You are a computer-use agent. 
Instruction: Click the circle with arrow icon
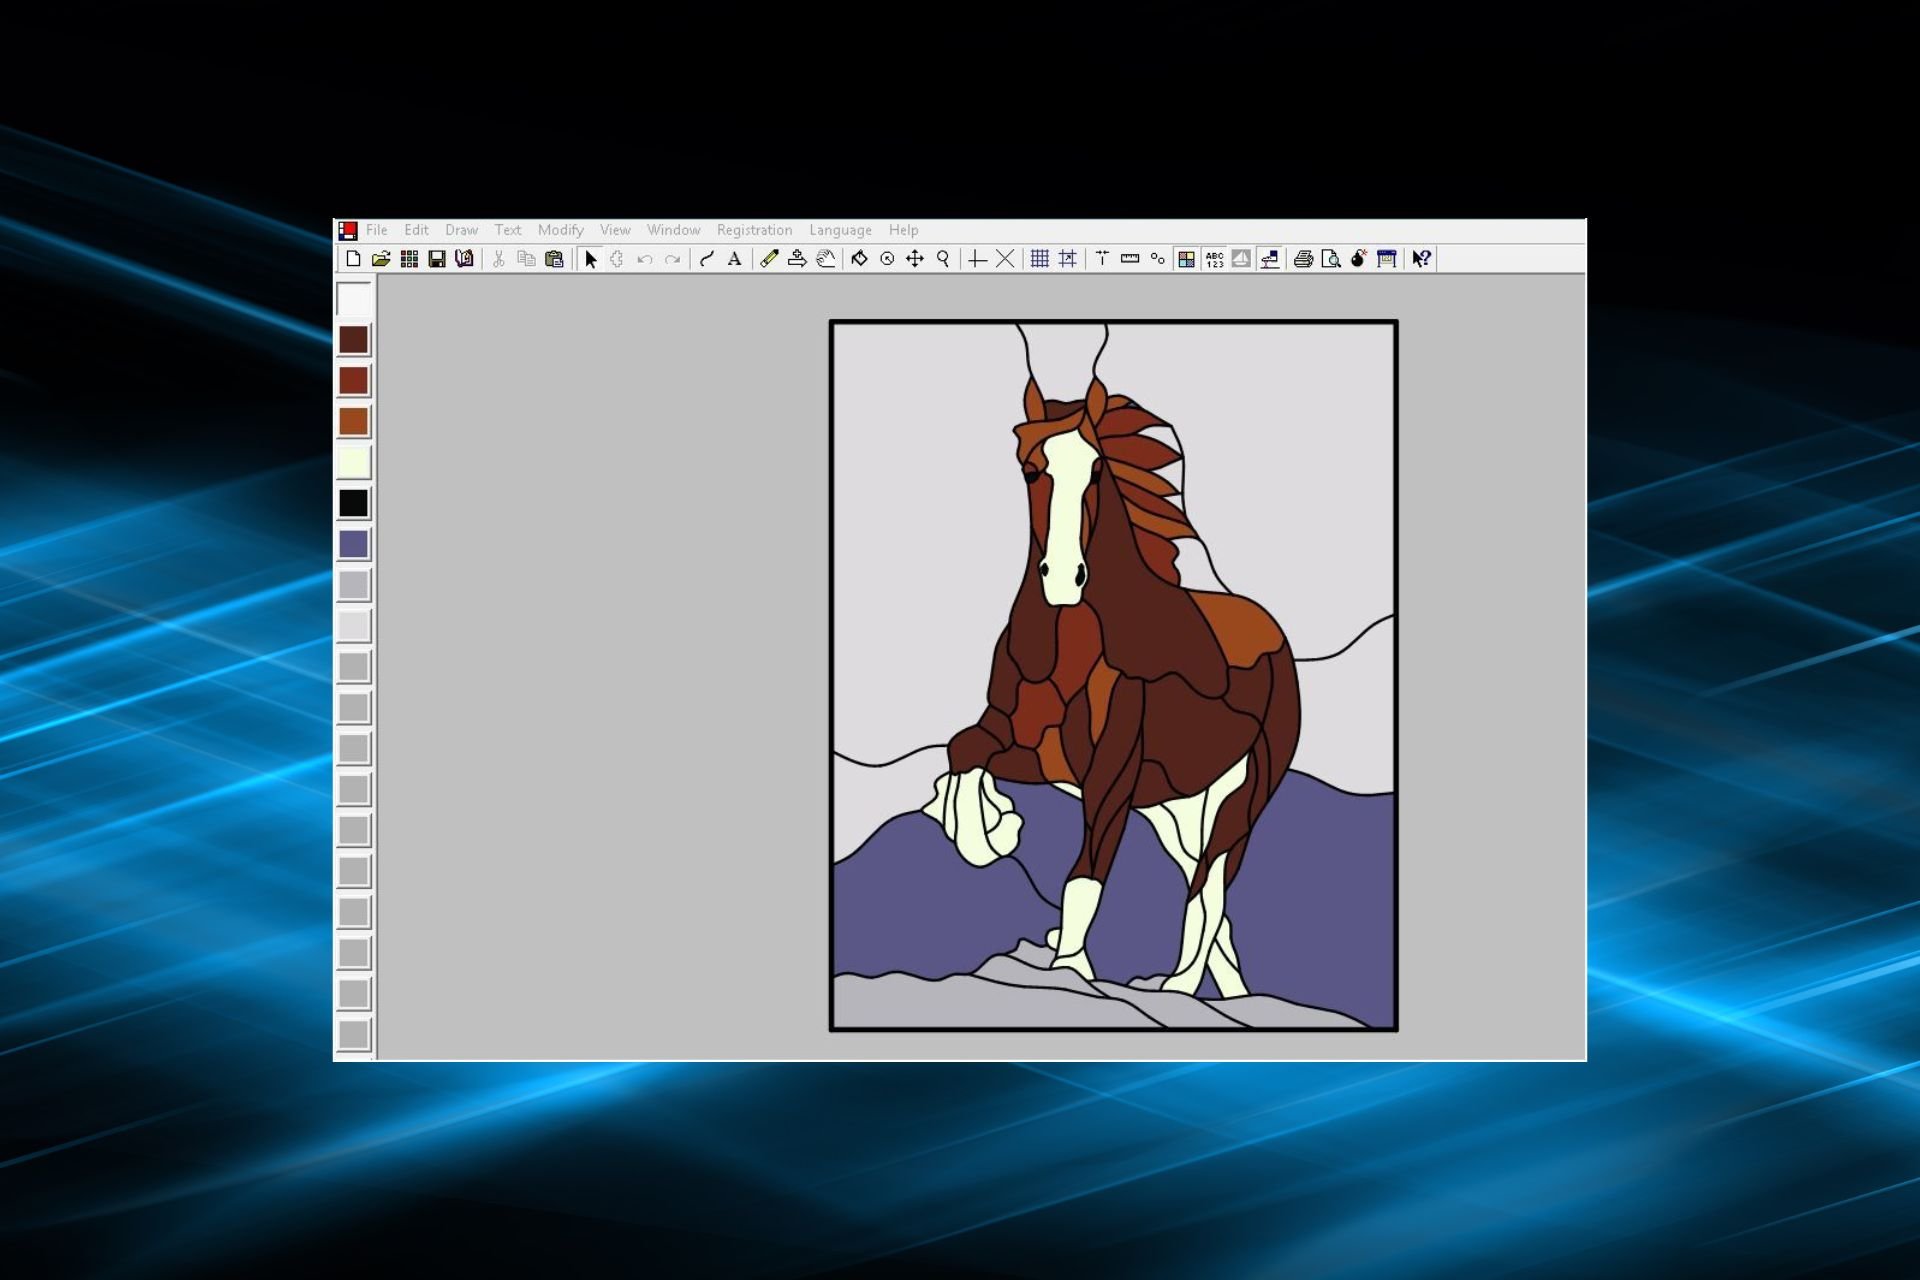(x=887, y=259)
